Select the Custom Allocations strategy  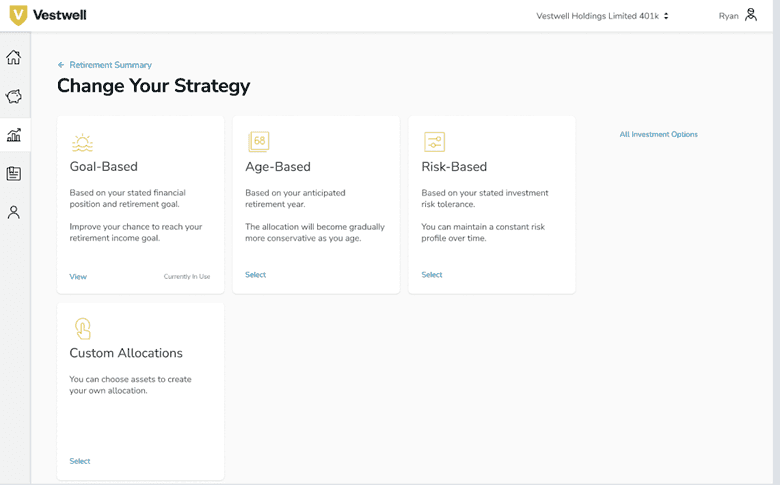[x=80, y=461]
